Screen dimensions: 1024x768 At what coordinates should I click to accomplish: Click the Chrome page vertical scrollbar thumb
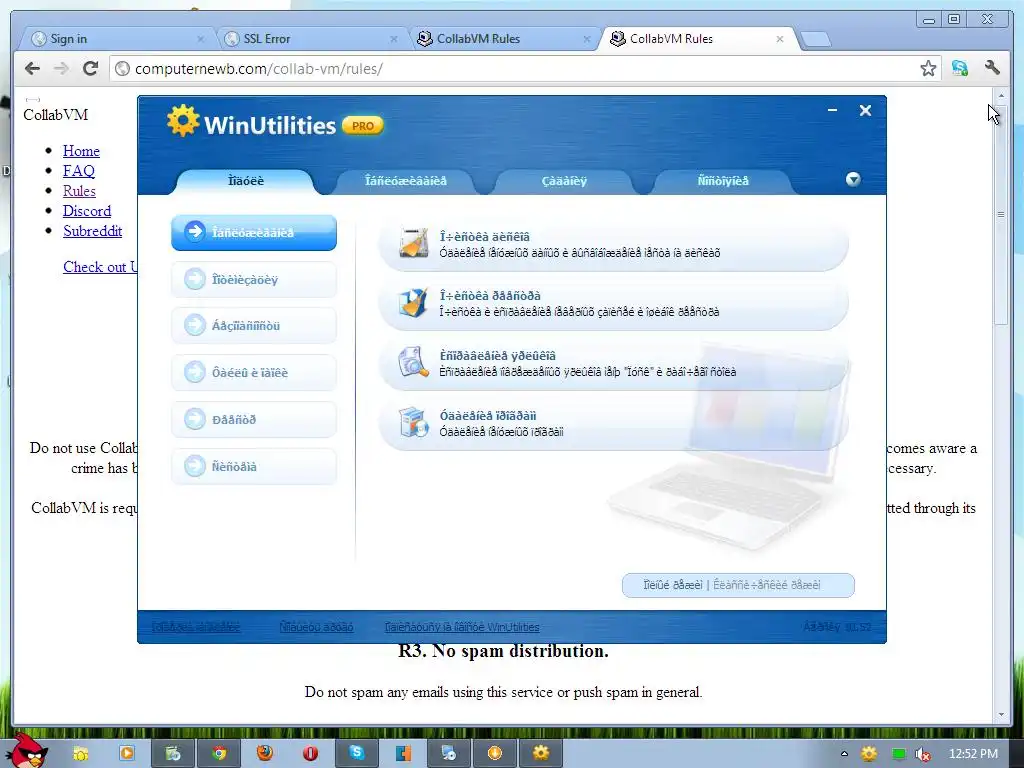click(x=1000, y=214)
